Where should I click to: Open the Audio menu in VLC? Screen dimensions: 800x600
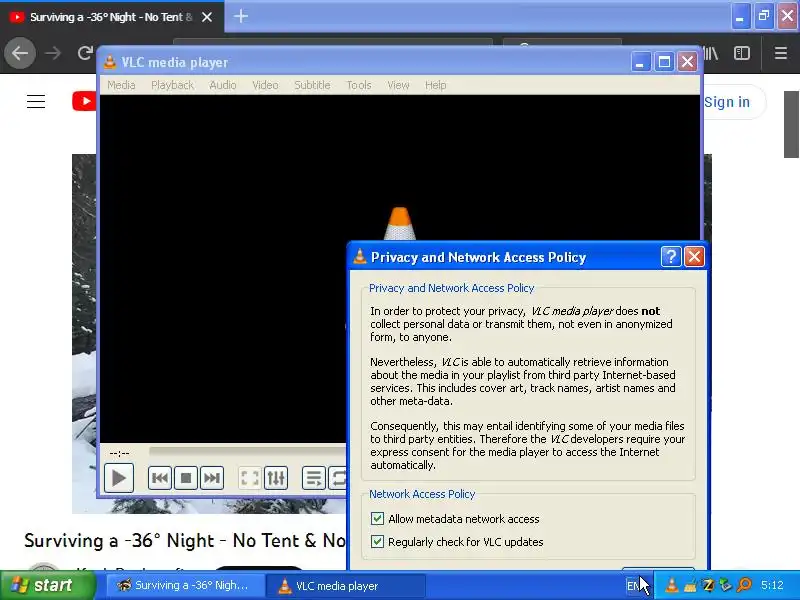pos(222,85)
